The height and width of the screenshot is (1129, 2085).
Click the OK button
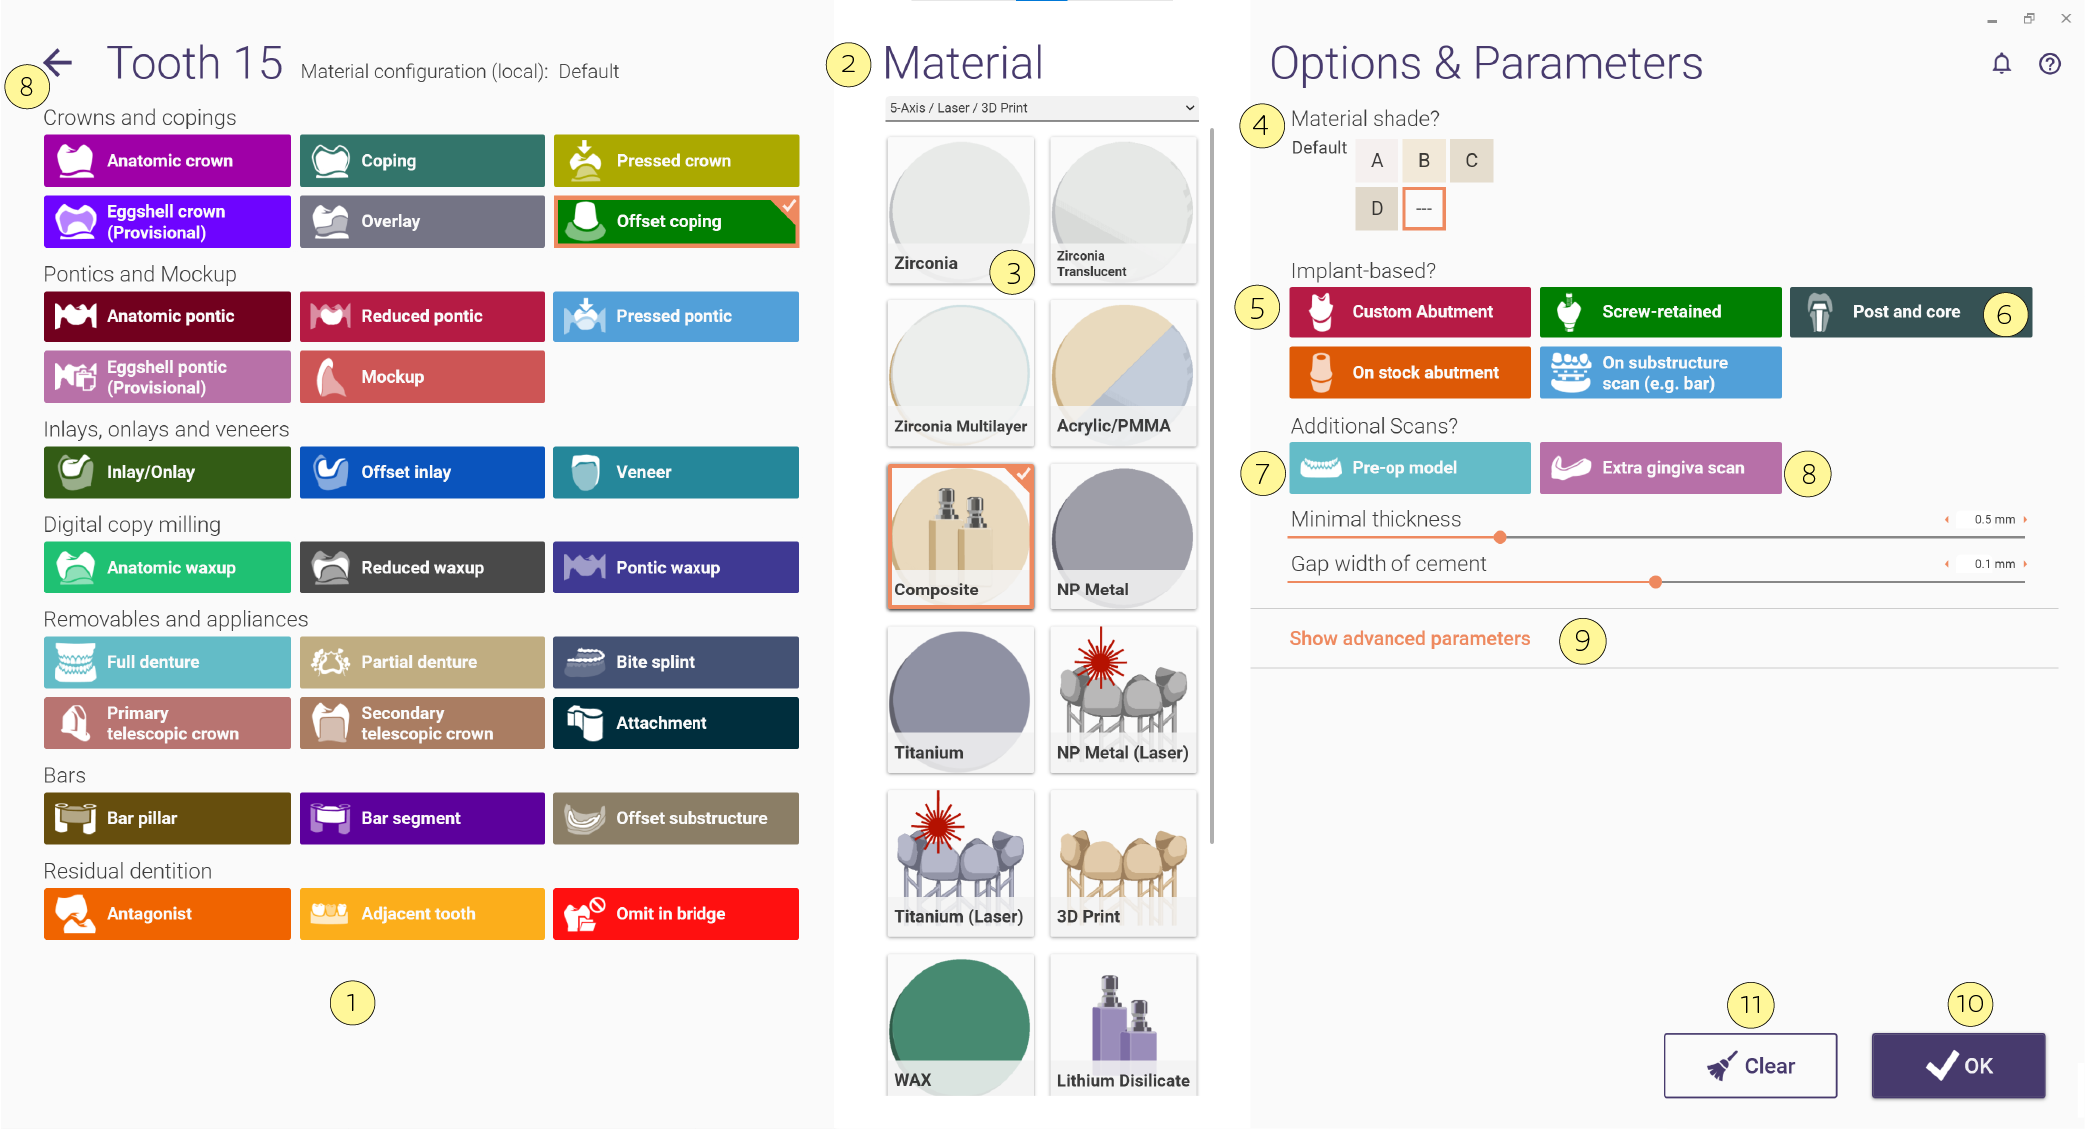(x=1958, y=1066)
